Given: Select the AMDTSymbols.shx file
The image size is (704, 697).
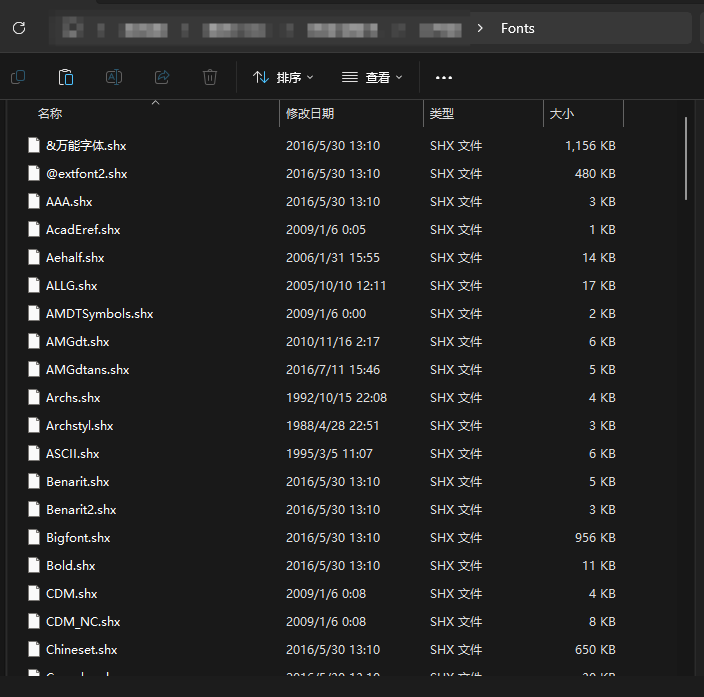Looking at the screenshot, I should 99,313.
